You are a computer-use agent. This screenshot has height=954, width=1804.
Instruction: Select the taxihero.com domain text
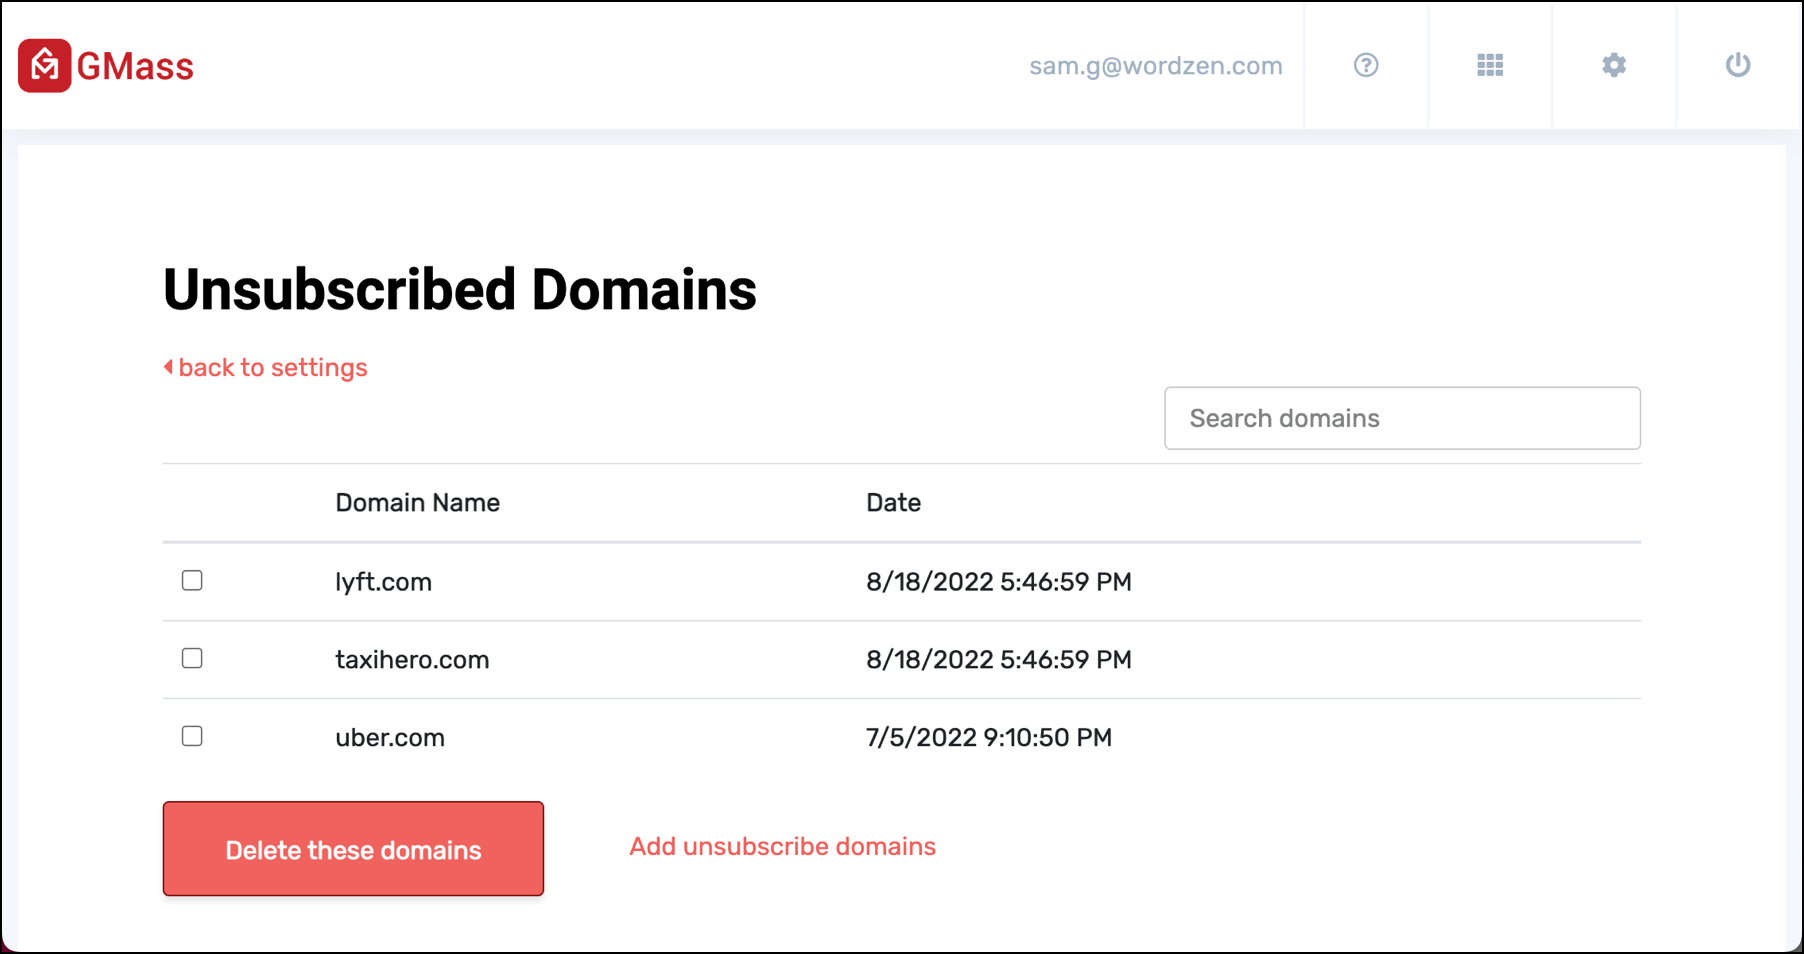coord(412,660)
